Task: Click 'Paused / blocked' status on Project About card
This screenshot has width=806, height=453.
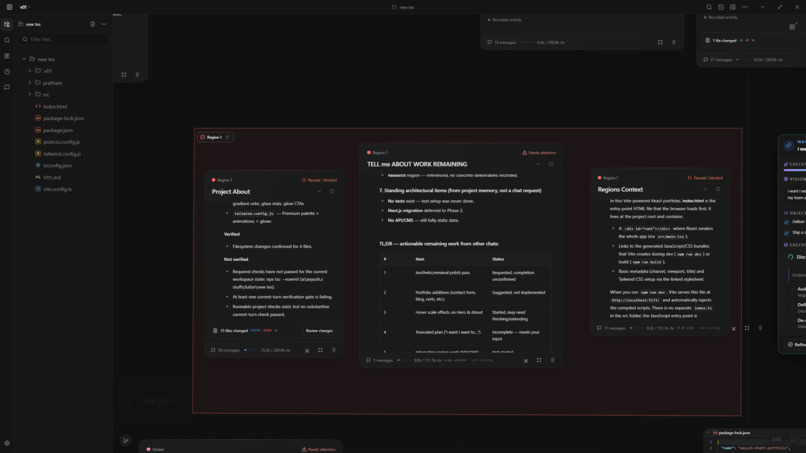Action: coord(319,180)
